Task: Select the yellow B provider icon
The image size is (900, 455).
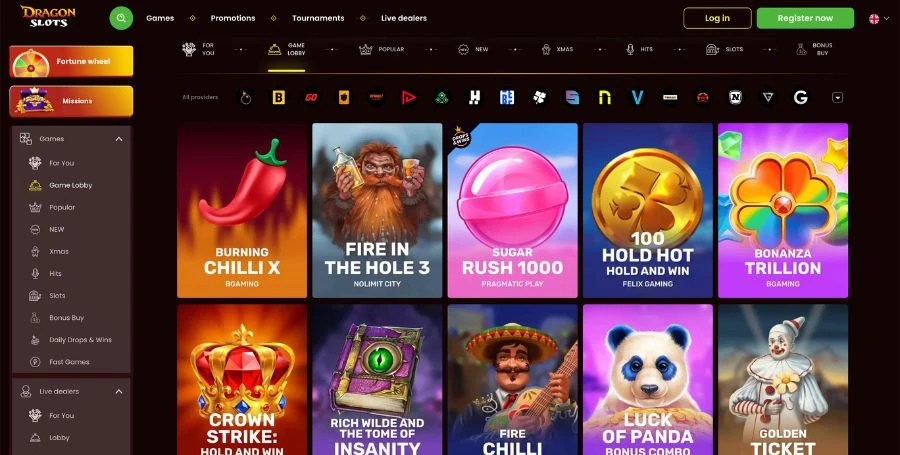Action: tap(278, 98)
